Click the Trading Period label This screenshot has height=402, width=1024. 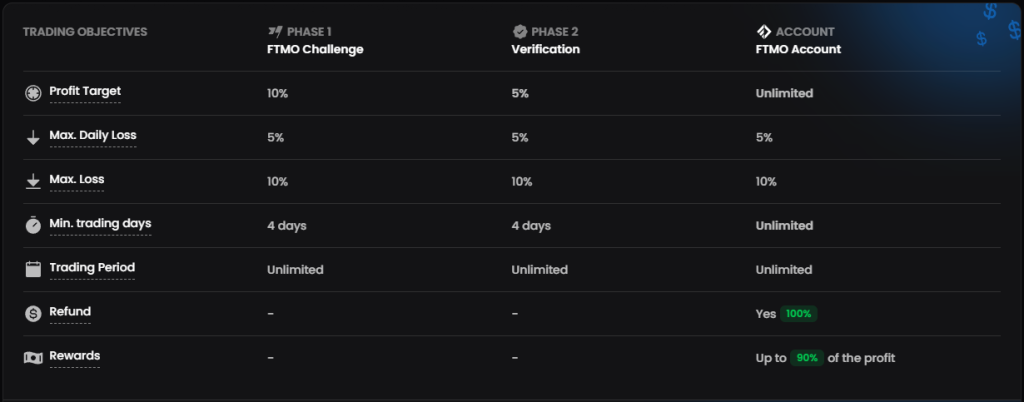92,267
